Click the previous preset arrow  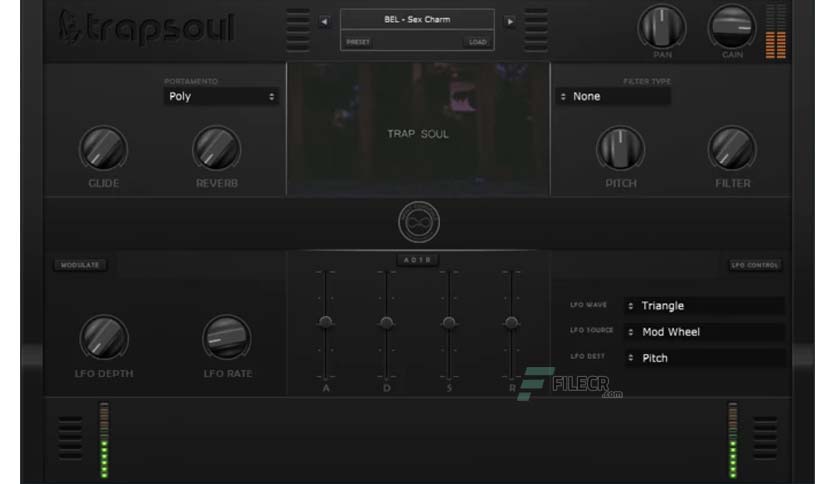pos(324,21)
